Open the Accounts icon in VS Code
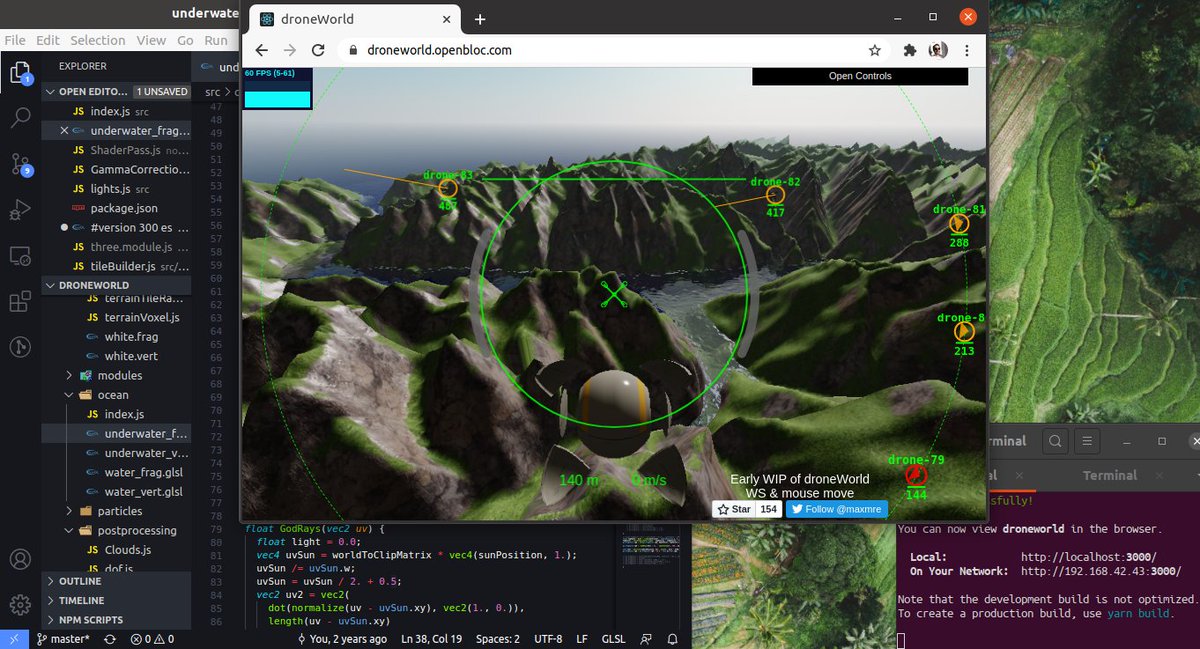The height and width of the screenshot is (649, 1200). coord(20,559)
